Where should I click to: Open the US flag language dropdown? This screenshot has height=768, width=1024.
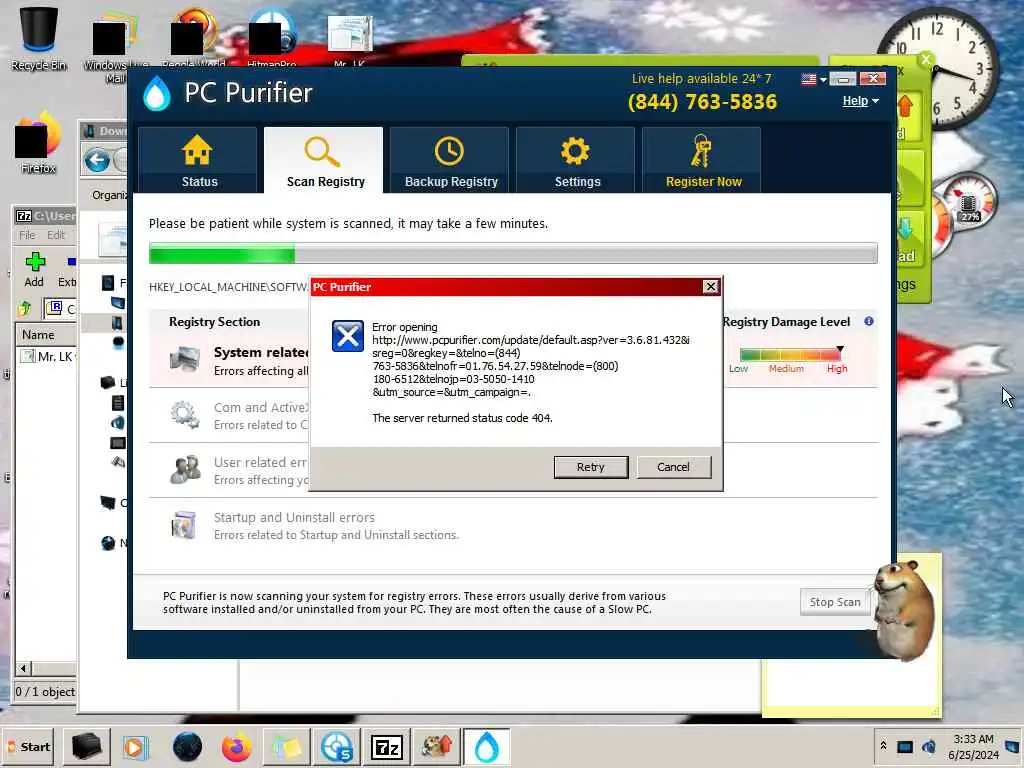[x=814, y=79]
